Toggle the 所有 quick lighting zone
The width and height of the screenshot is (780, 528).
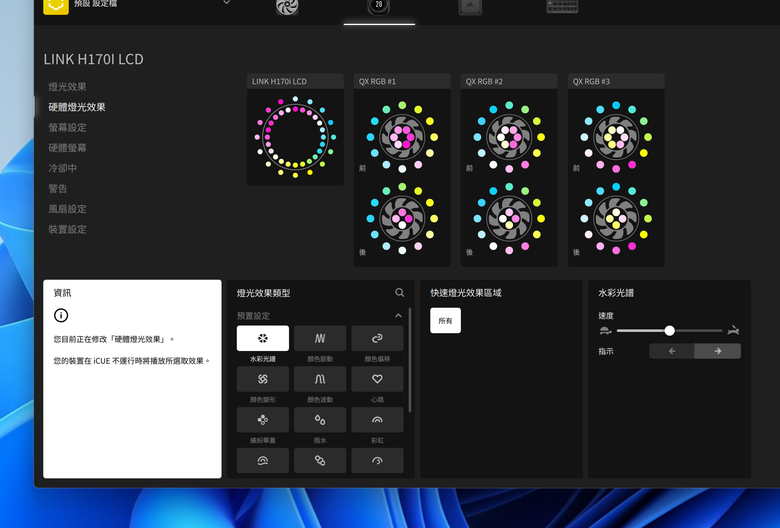(445, 320)
